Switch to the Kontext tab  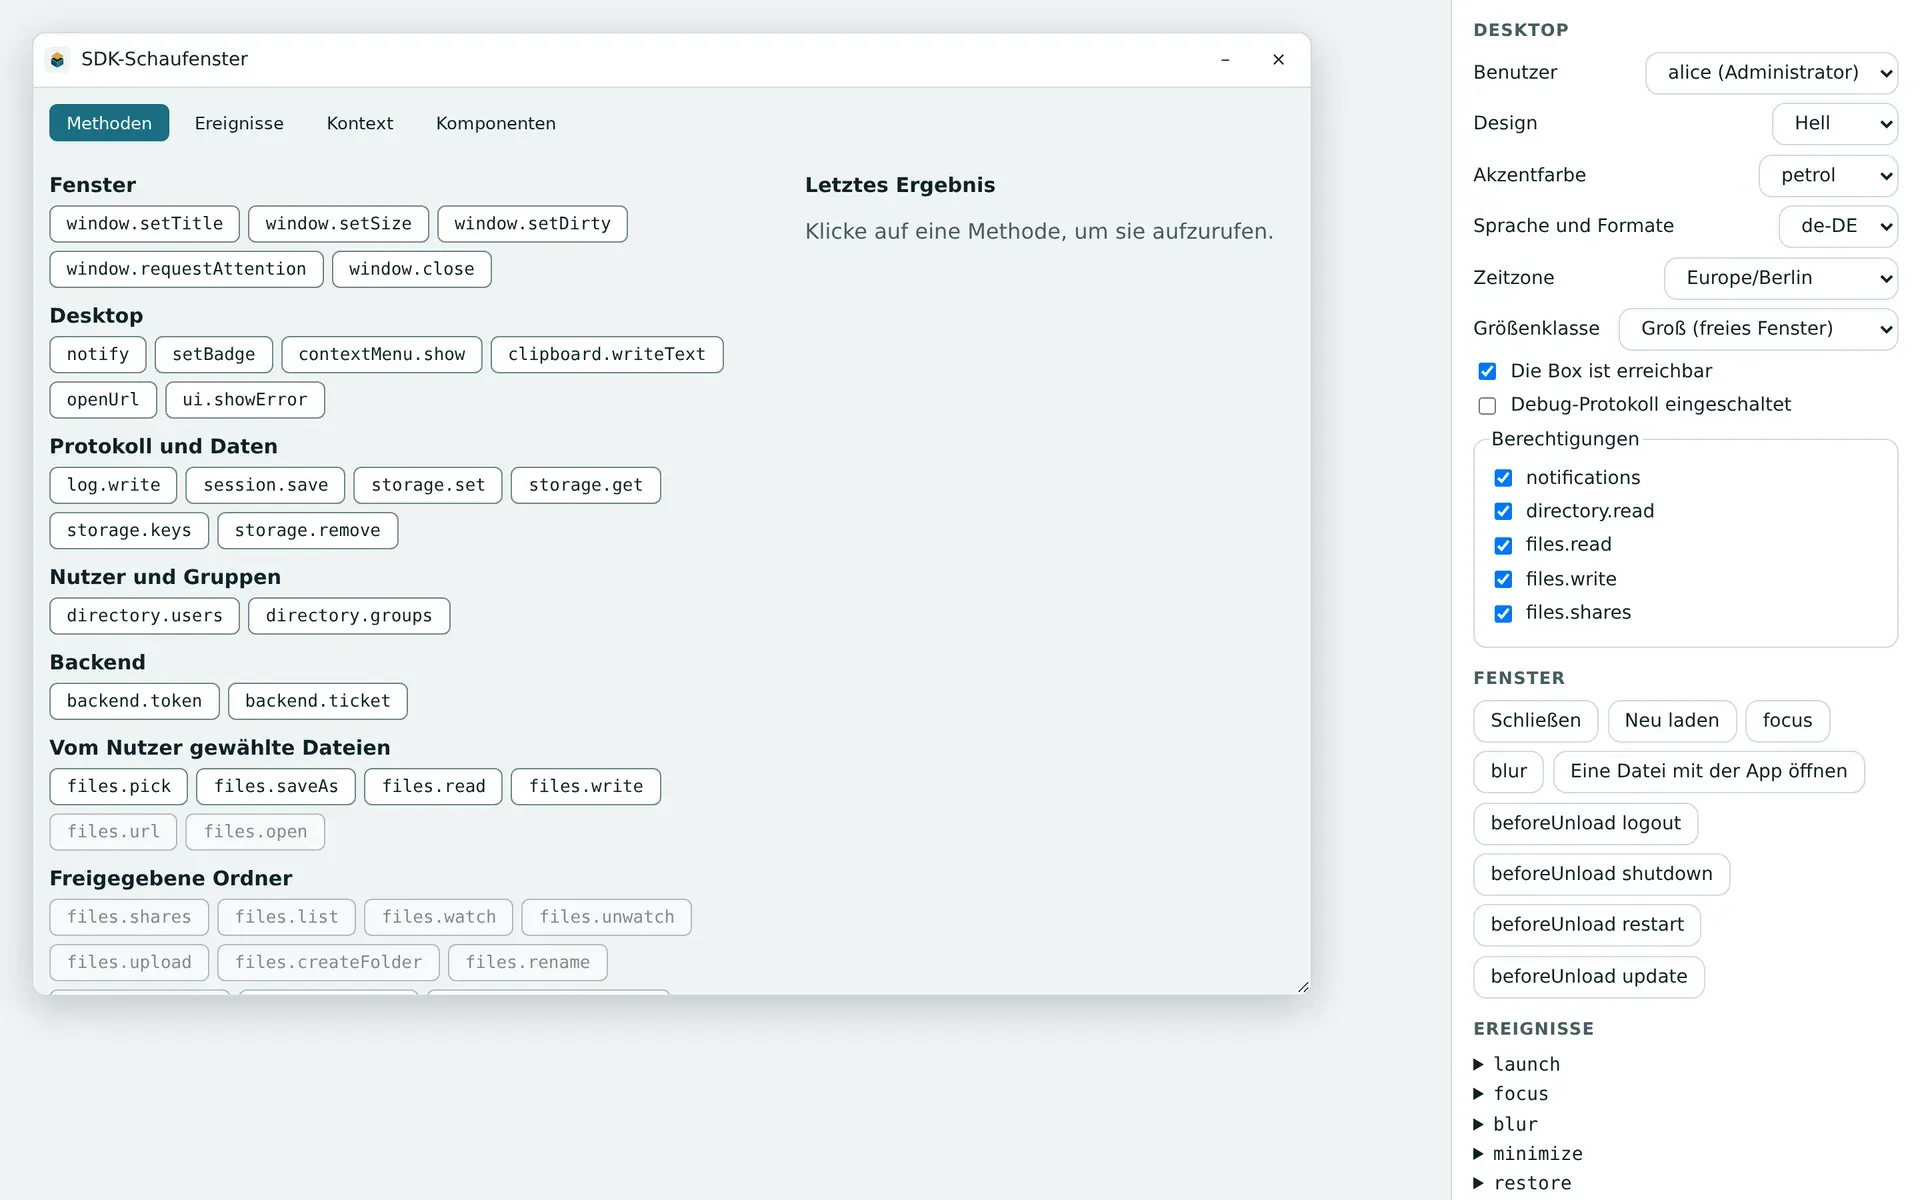click(x=360, y=123)
